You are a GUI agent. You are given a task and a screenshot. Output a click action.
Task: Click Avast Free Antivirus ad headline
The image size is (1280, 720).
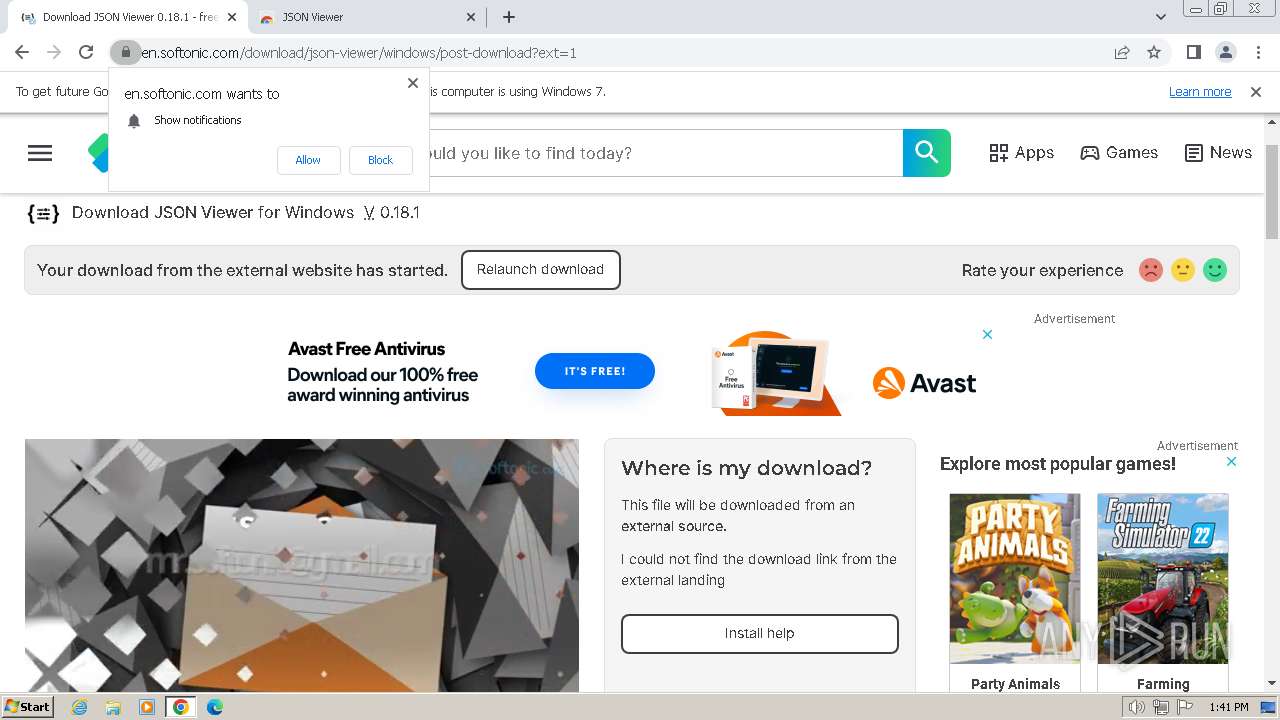[366, 349]
